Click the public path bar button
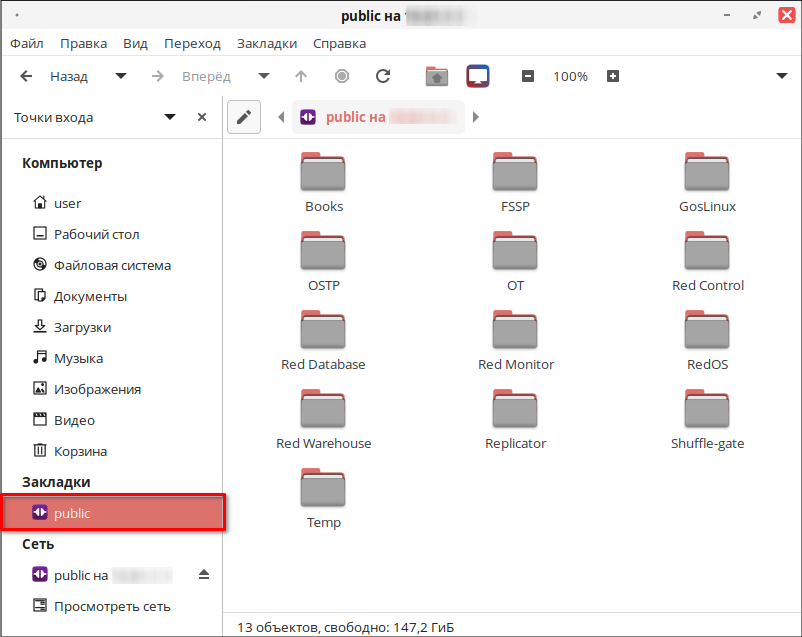 click(x=378, y=117)
